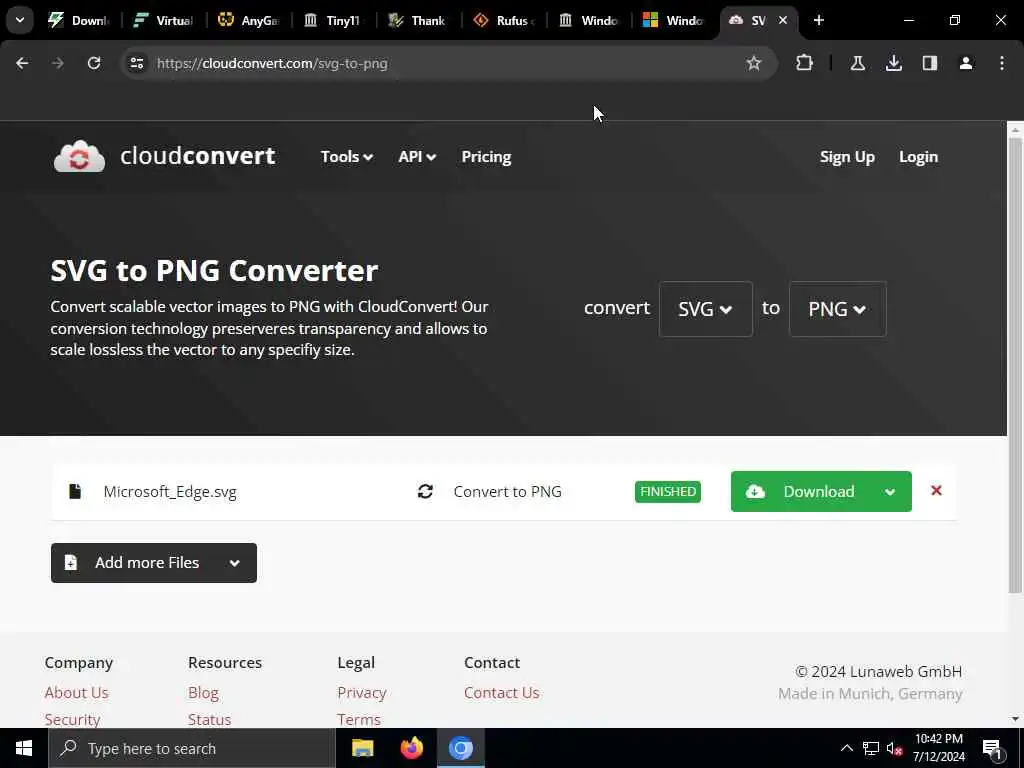Open site information icon in address bar
The image size is (1024, 768).
click(137, 63)
